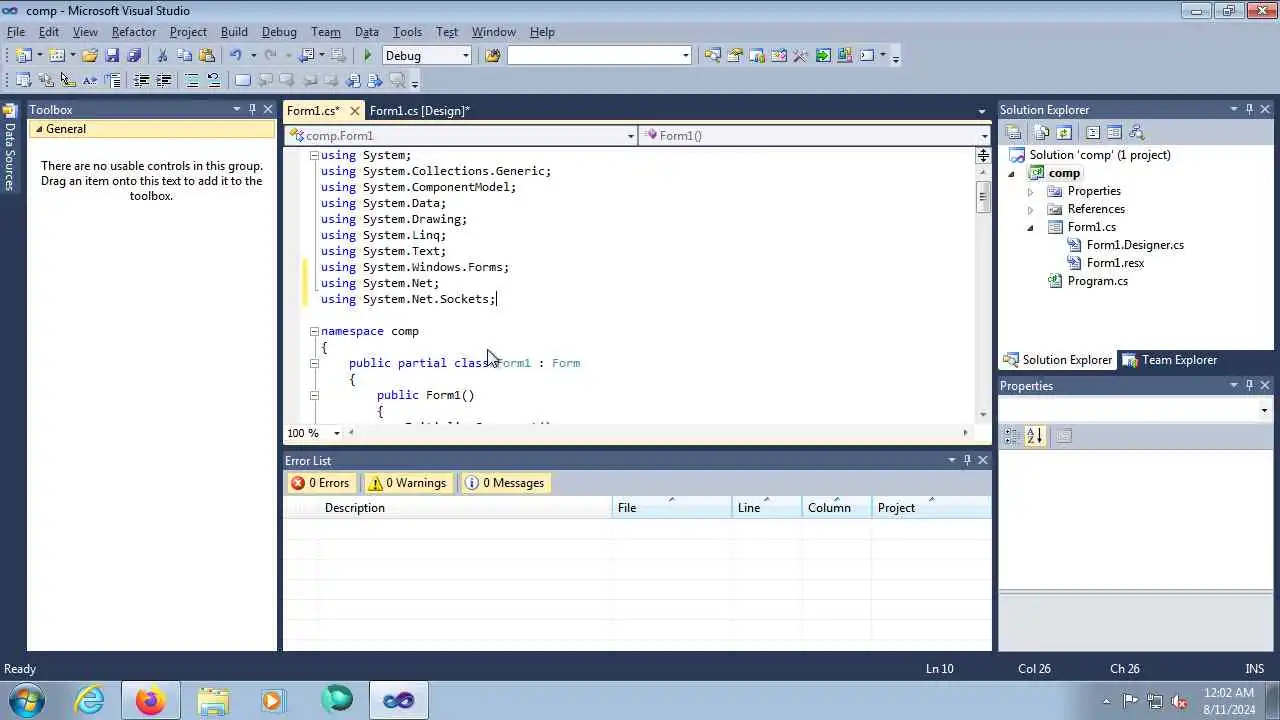Expand the References node in Solution Explorer
The height and width of the screenshot is (720, 1280).
coord(1030,209)
